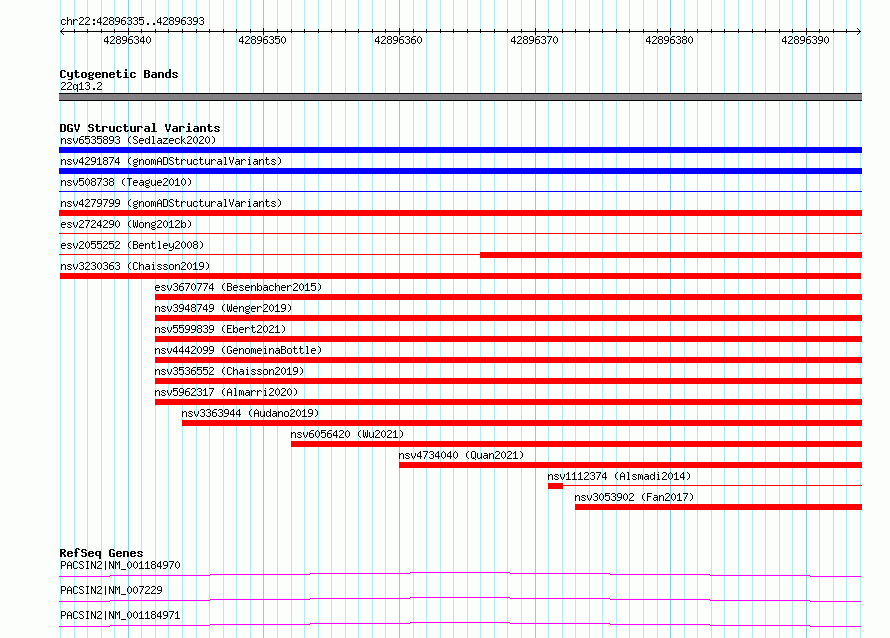Click nsv5599839 (Ebert2021) label
The image size is (890, 638).
click(x=220, y=329)
